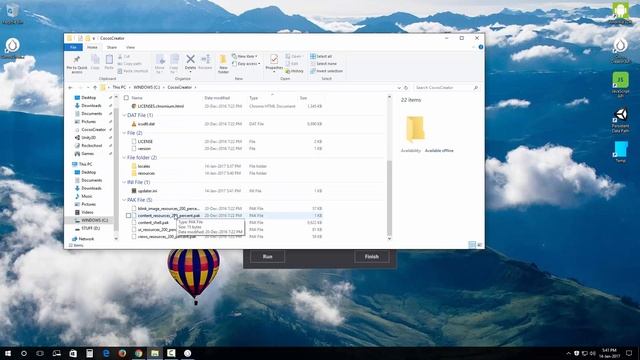
Task: Switch to the Home ribbon tab
Action: click(92, 47)
